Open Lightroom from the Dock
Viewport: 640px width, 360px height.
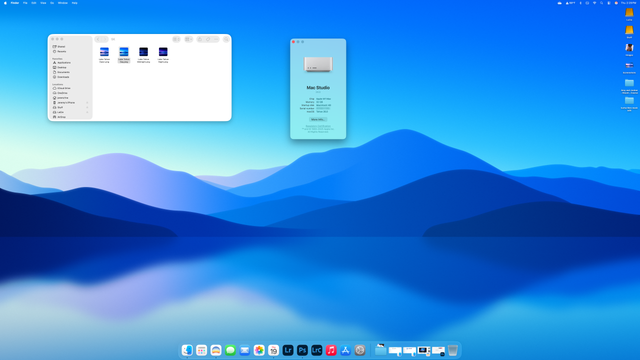(288, 350)
